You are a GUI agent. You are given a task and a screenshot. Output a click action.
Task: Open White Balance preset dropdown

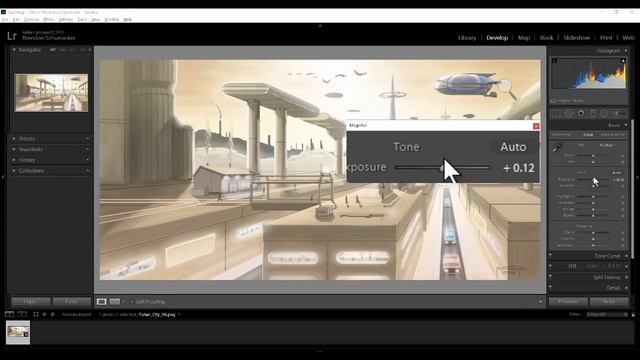[x=607, y=145]
